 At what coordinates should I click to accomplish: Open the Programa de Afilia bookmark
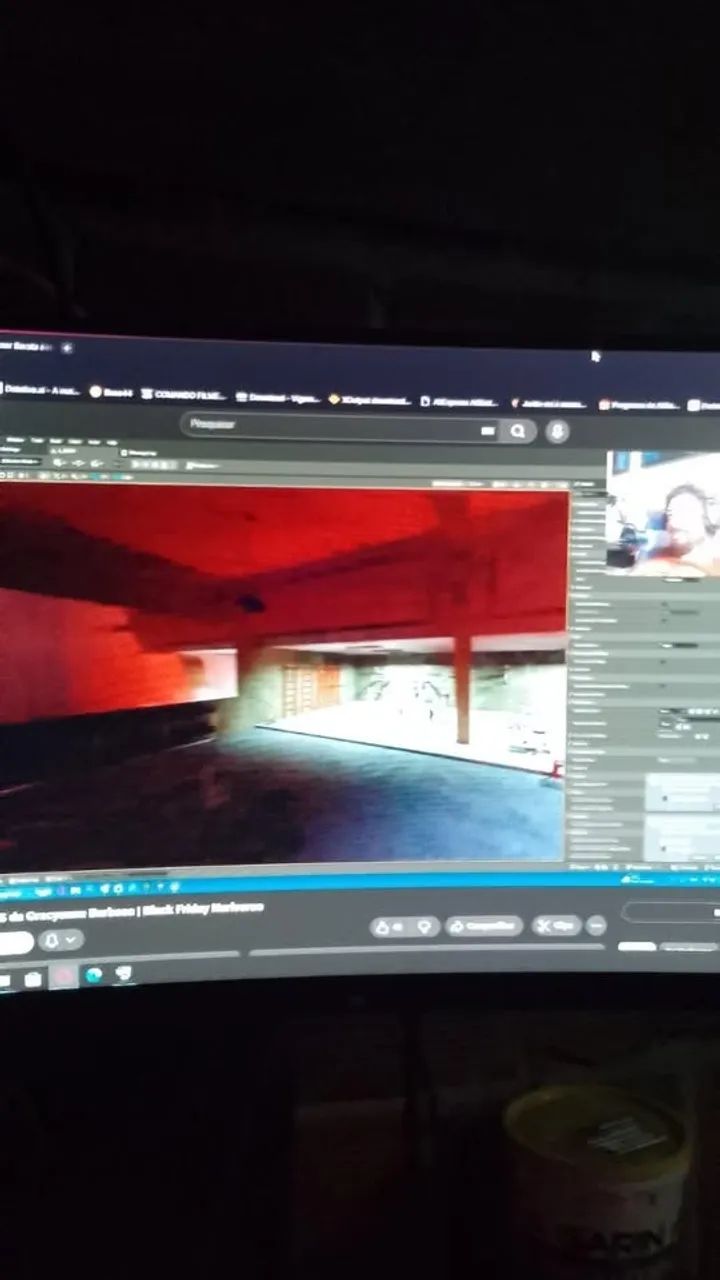tap(639, 405)
